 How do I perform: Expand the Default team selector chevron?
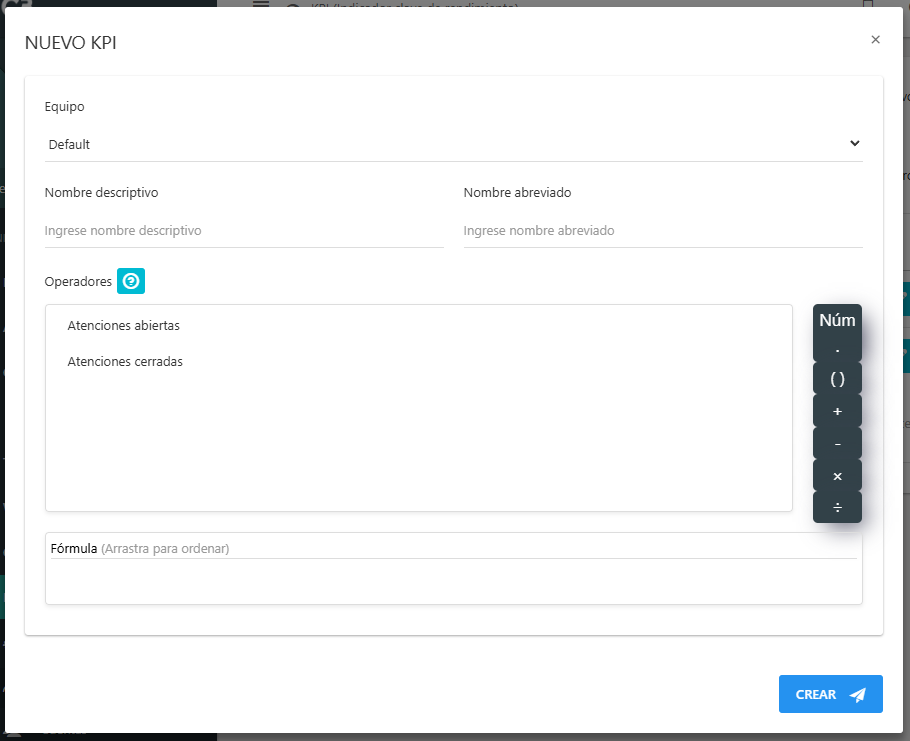click(x=855, y=143)
